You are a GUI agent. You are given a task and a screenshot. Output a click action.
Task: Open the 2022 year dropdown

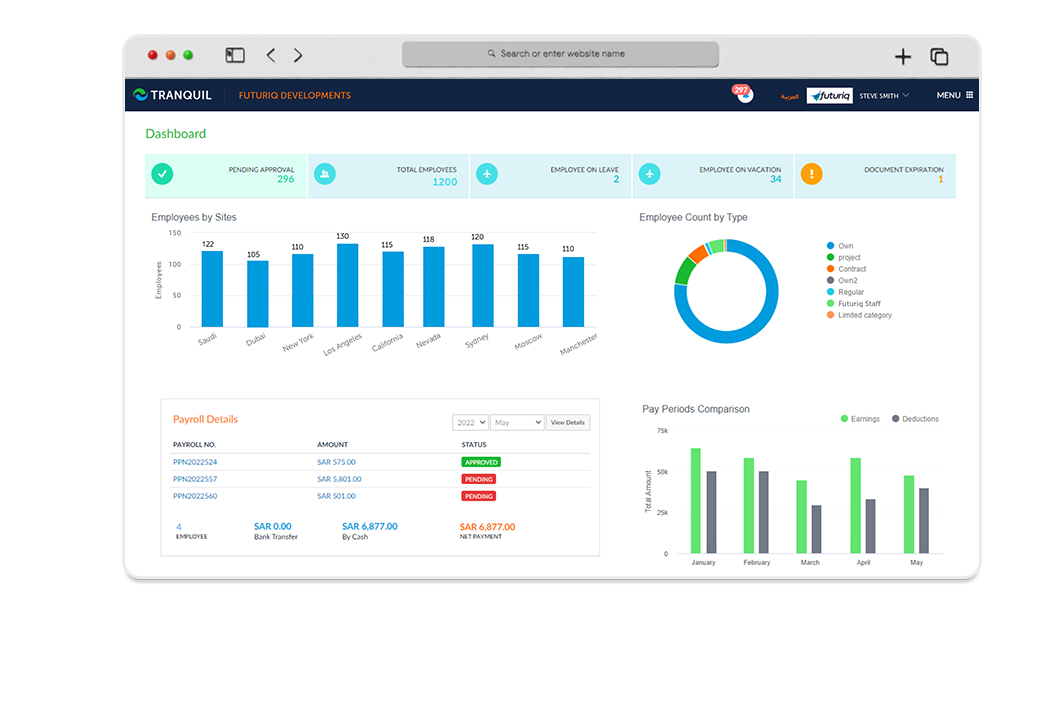470,422
